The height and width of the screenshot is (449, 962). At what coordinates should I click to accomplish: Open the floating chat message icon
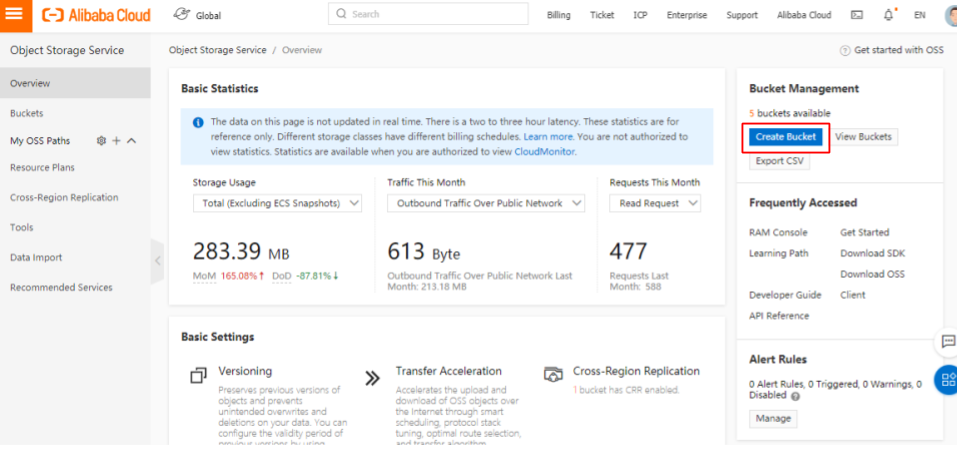coord(949,342)
